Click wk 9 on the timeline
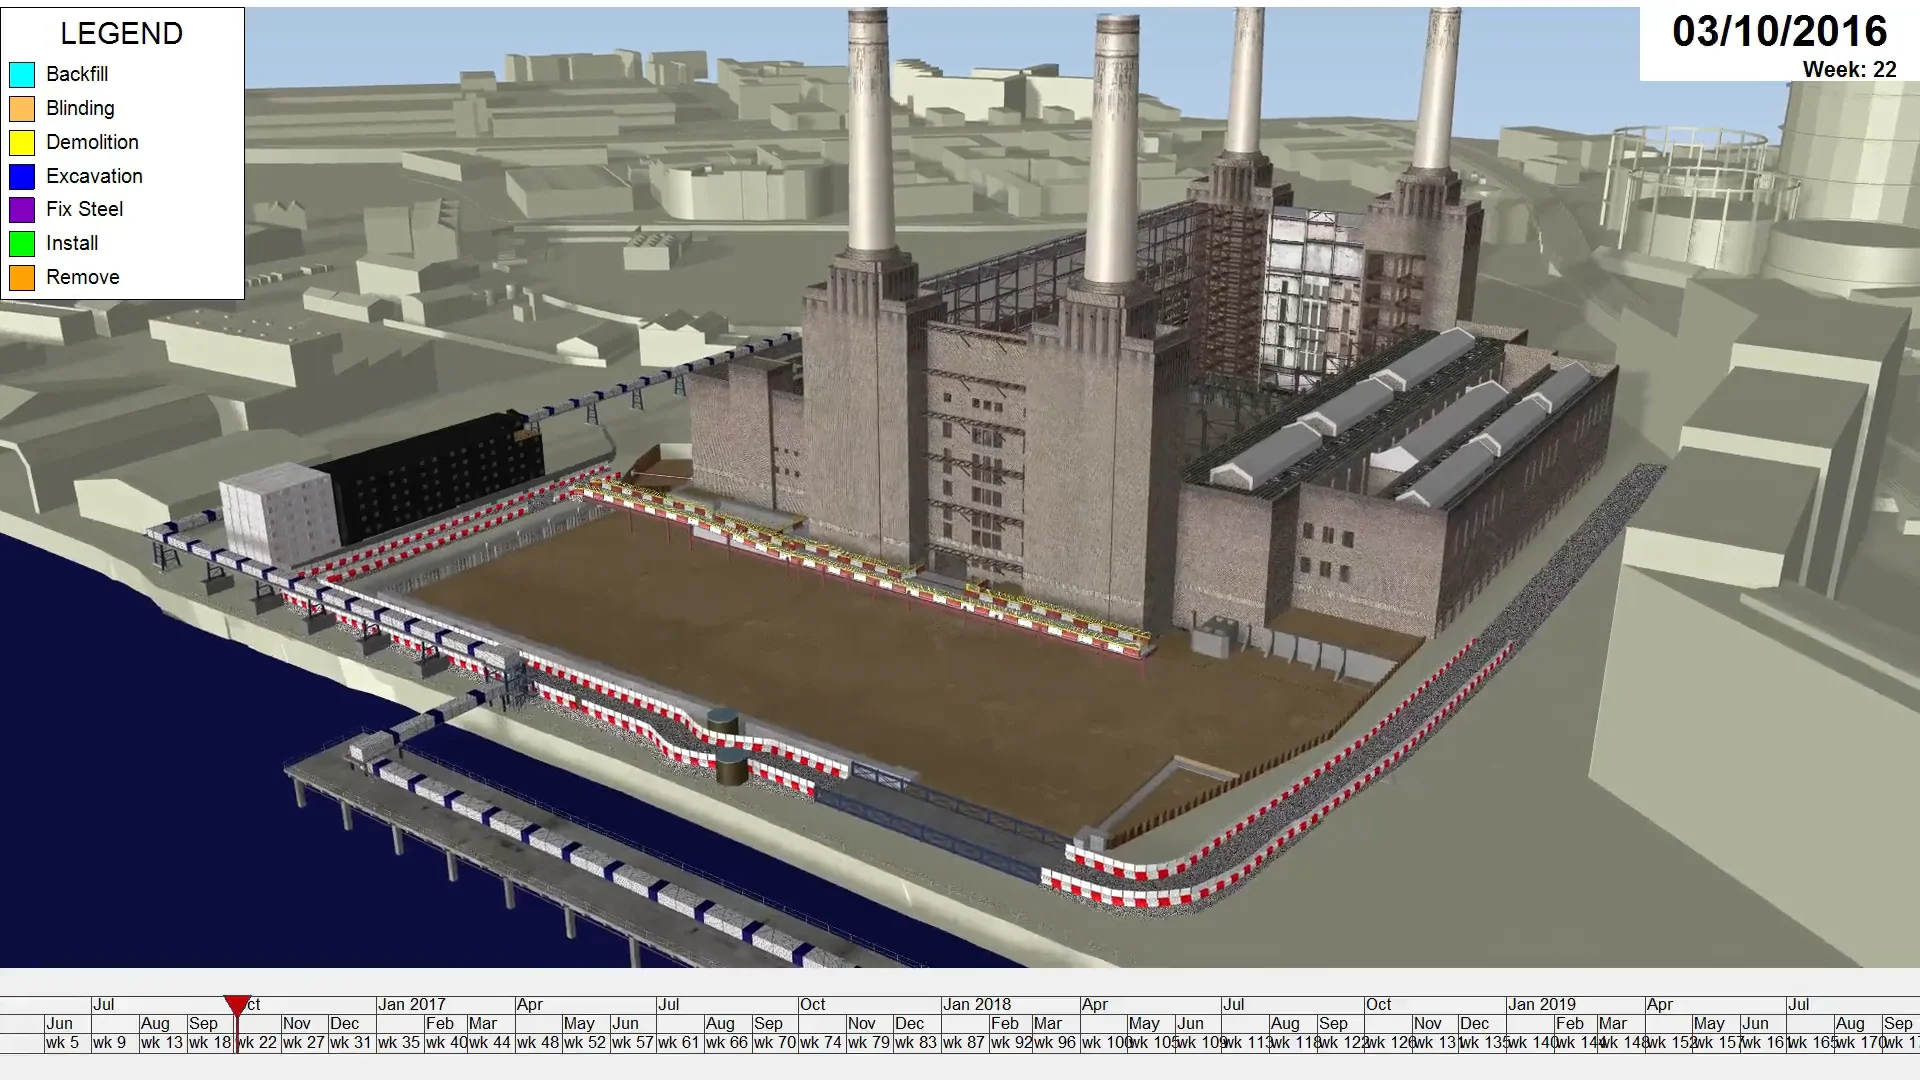The width and height of the screenshot is (1920, 1080). pyautogui.click(x=110, y=1042)
